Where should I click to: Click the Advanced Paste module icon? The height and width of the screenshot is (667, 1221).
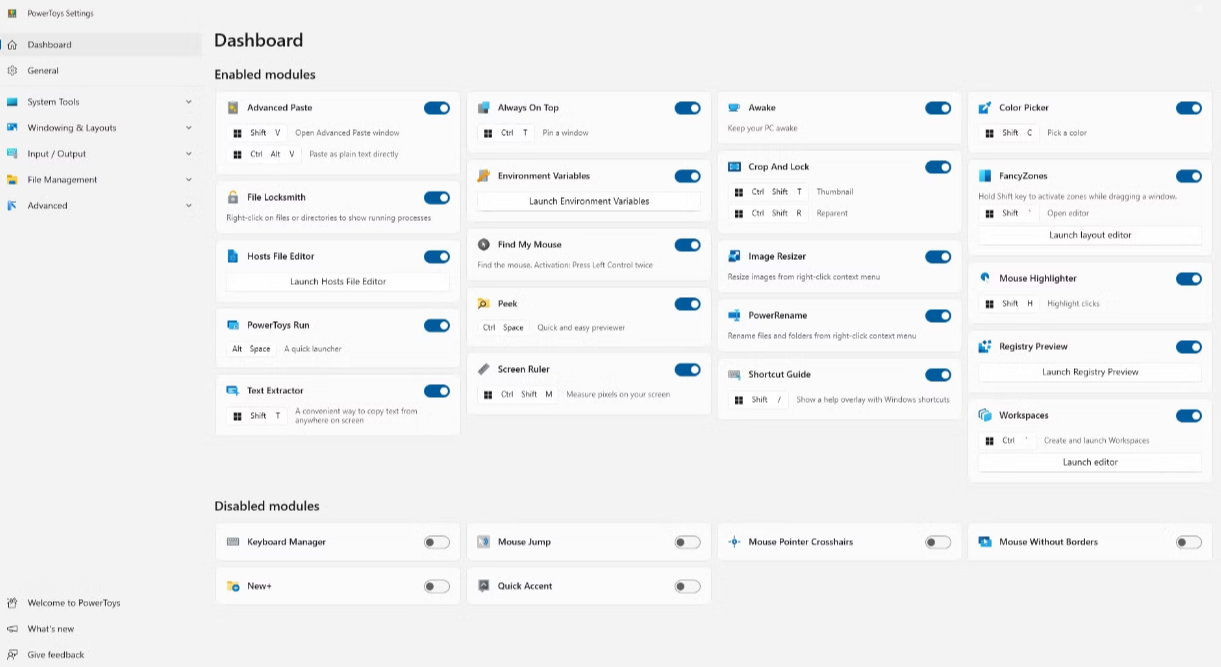click(x=233, y=108)
